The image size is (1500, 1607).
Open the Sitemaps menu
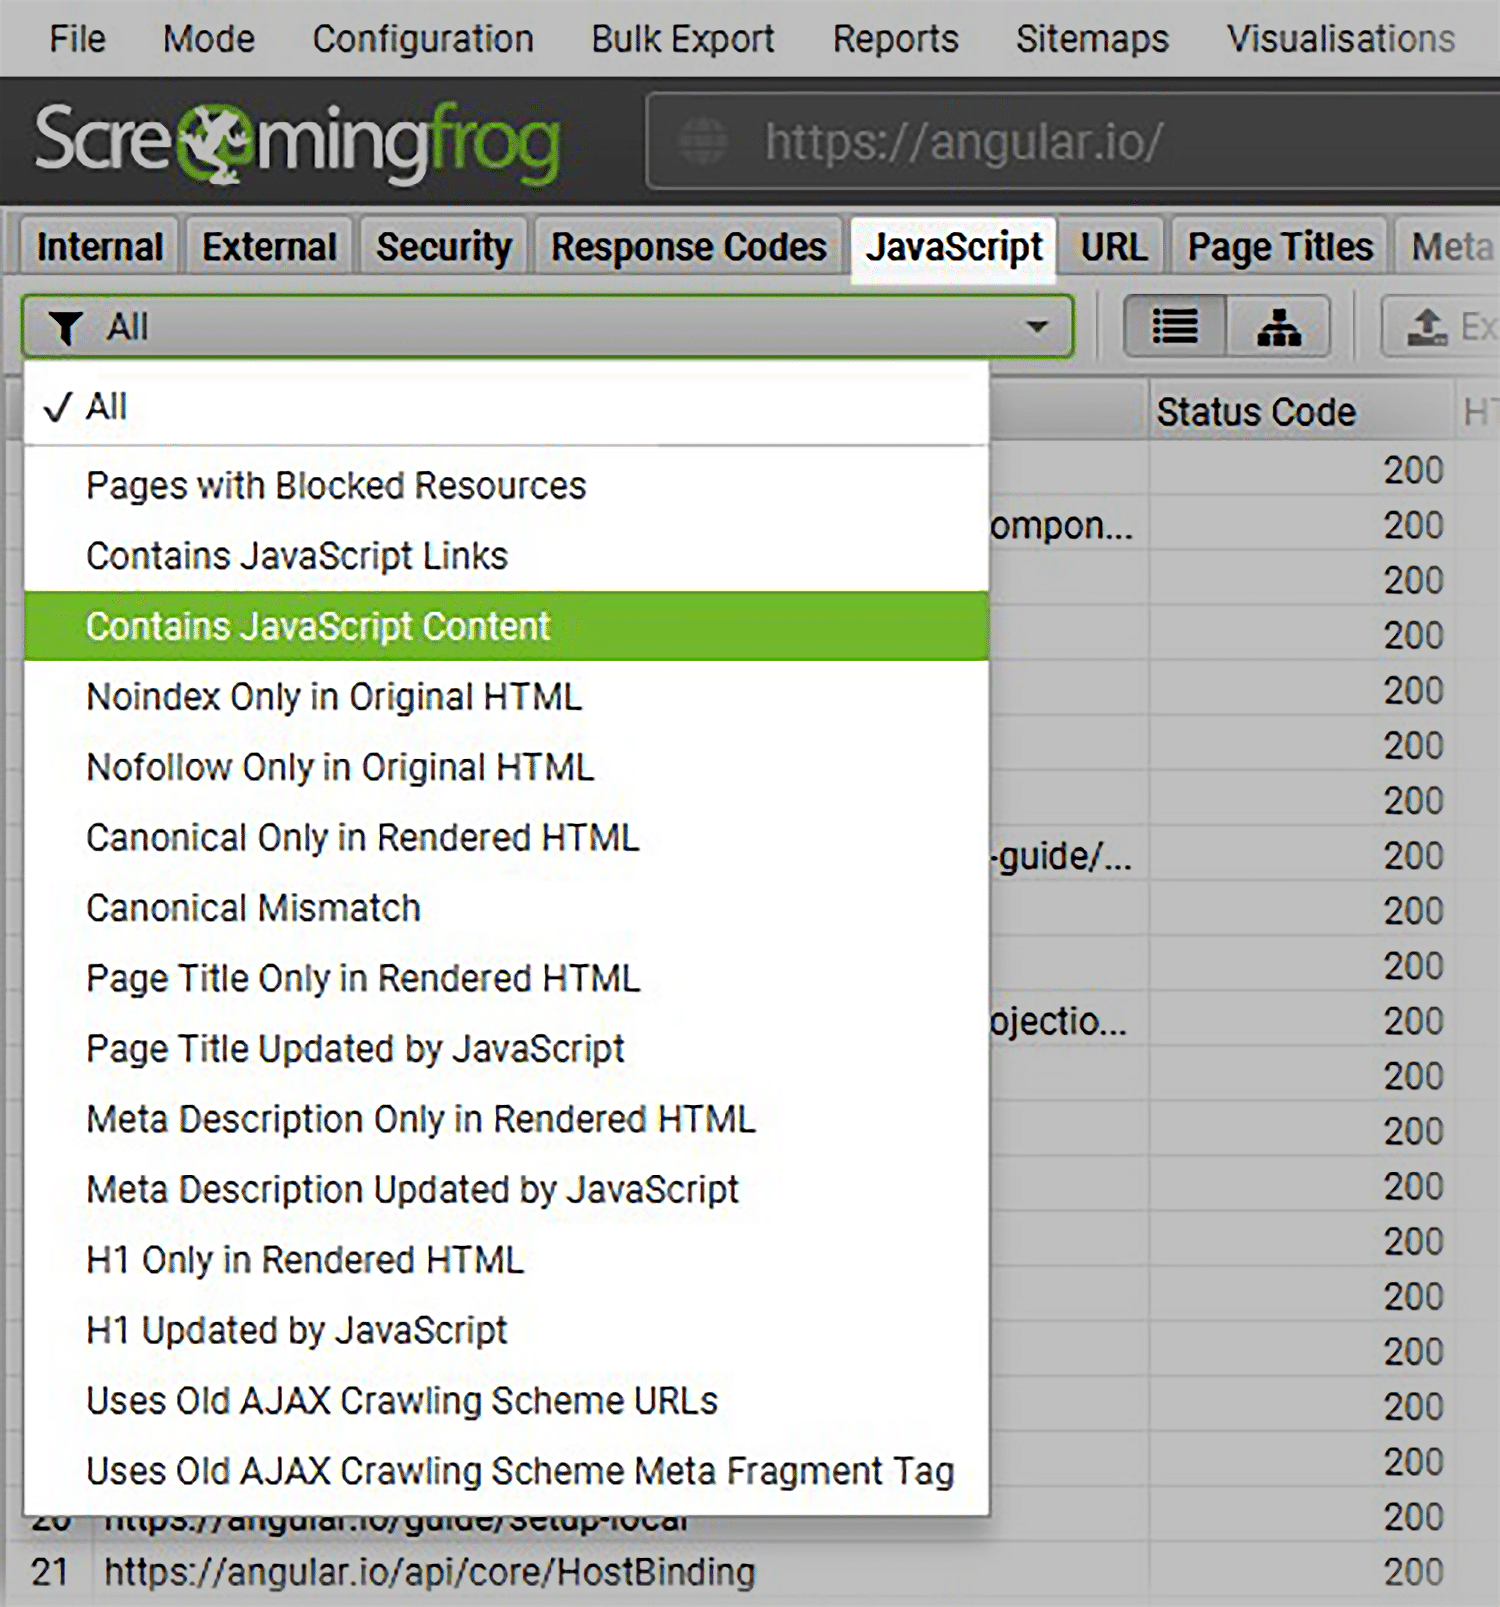[1092, 39]
